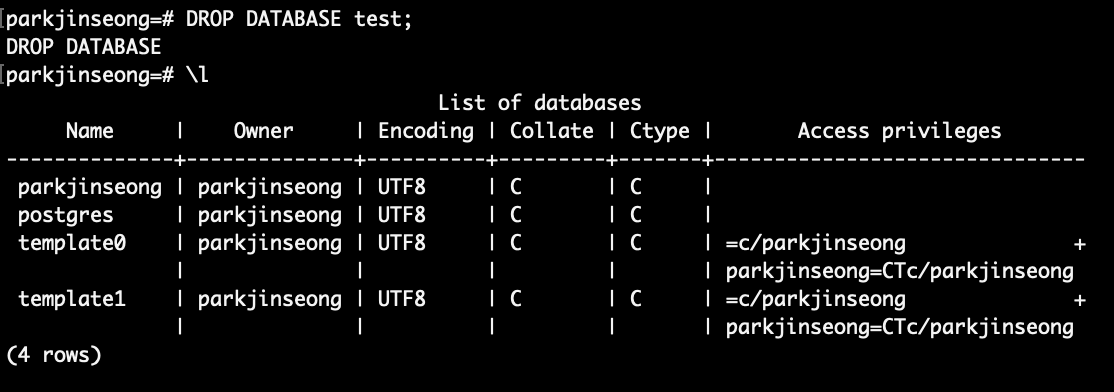Click the Owner column header
This screenshot has height=392, width=1114.
pyautogui.click(x=263, y=131)
